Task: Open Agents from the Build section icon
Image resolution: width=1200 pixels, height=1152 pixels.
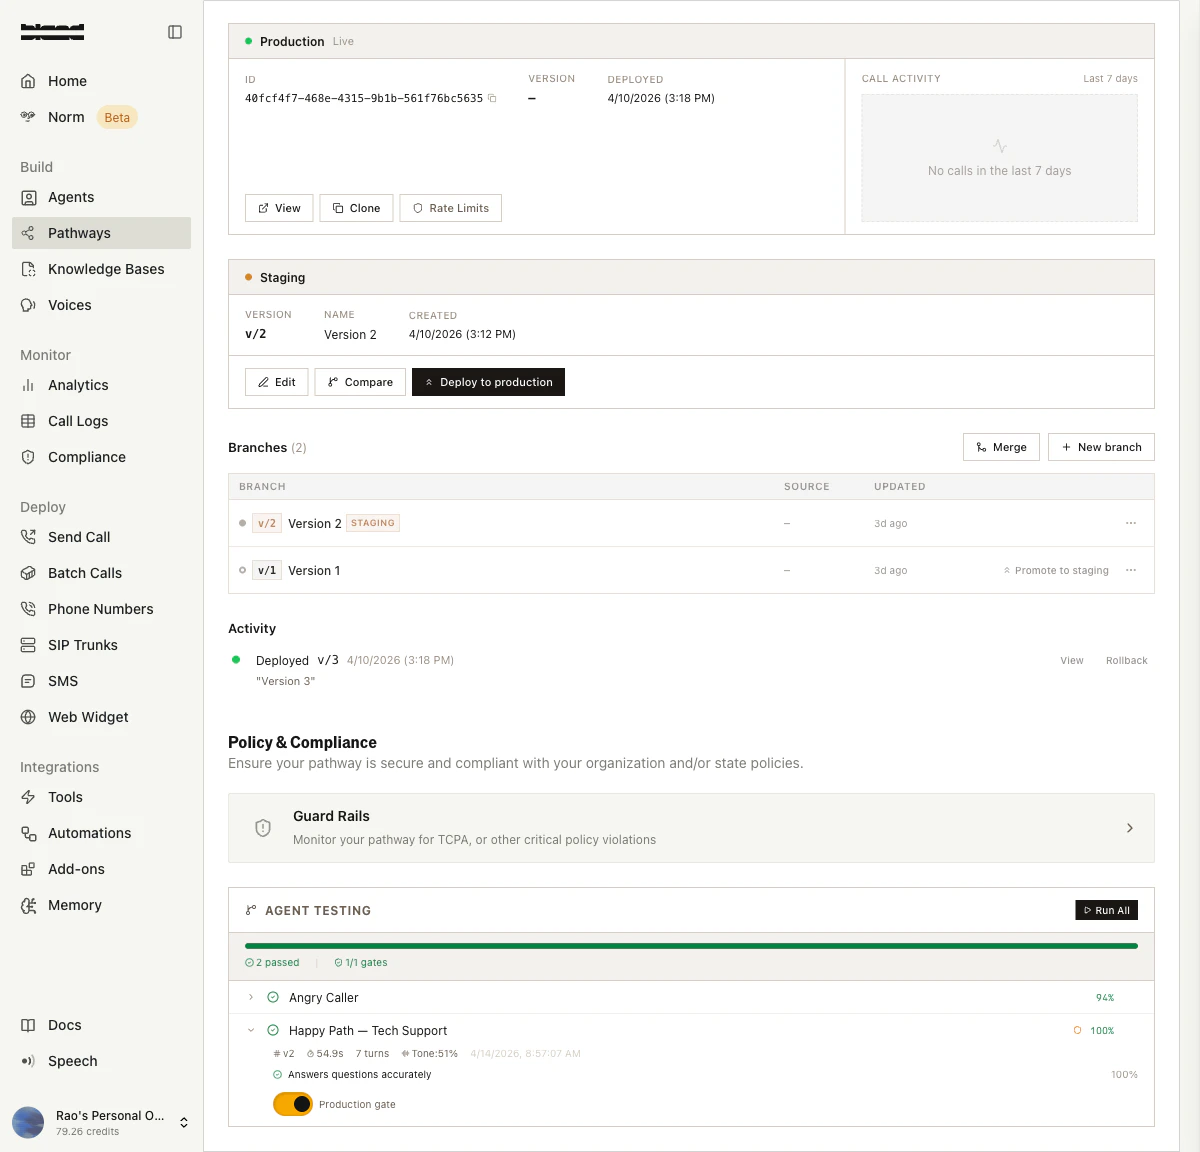Action: [x=28, y=197]
